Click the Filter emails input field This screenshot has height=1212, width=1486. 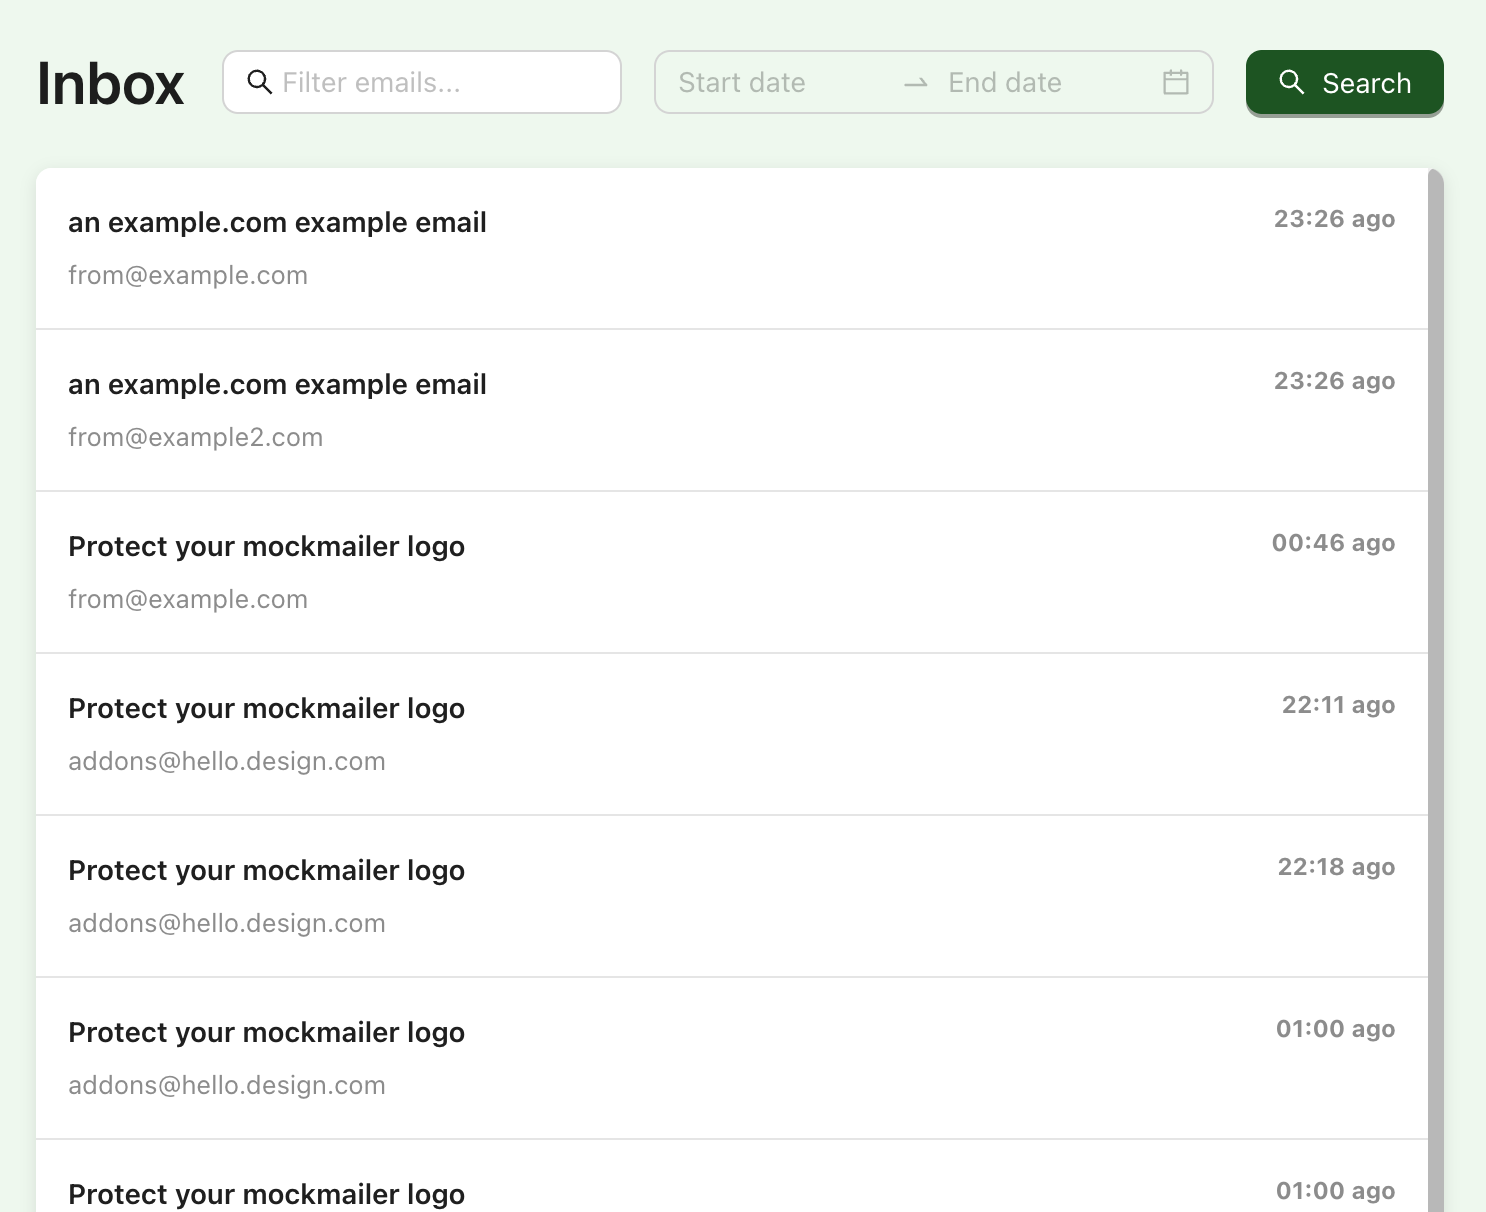[x=422, y=82]
